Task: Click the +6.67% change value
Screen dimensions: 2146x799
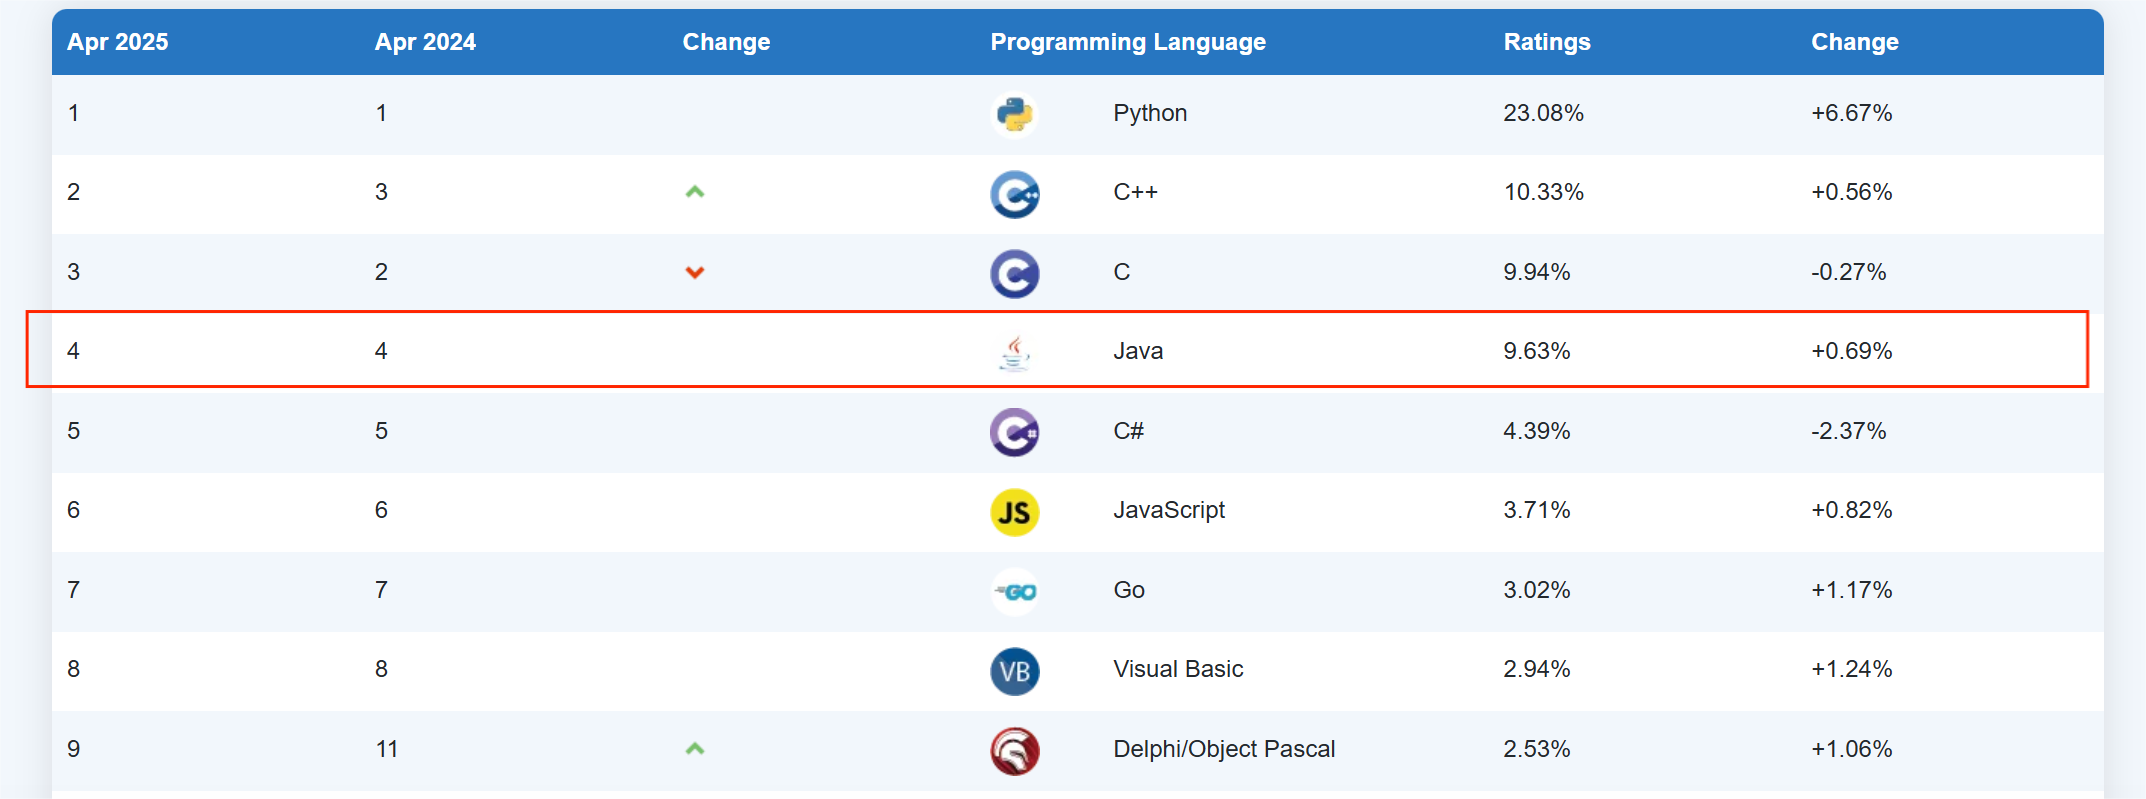Action: pos(1851,113)
